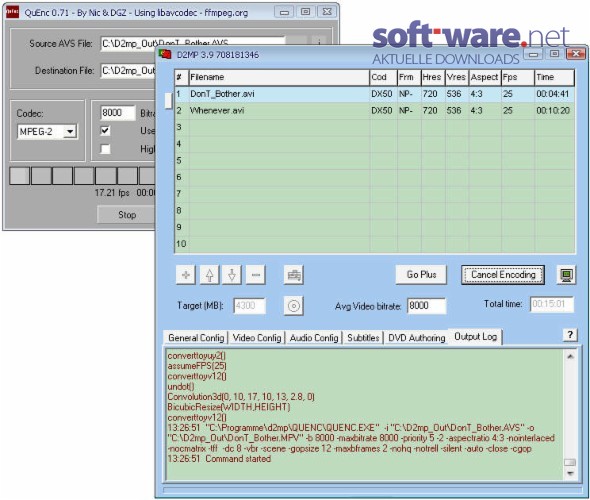Click the Cancel Encoding button

503,275
